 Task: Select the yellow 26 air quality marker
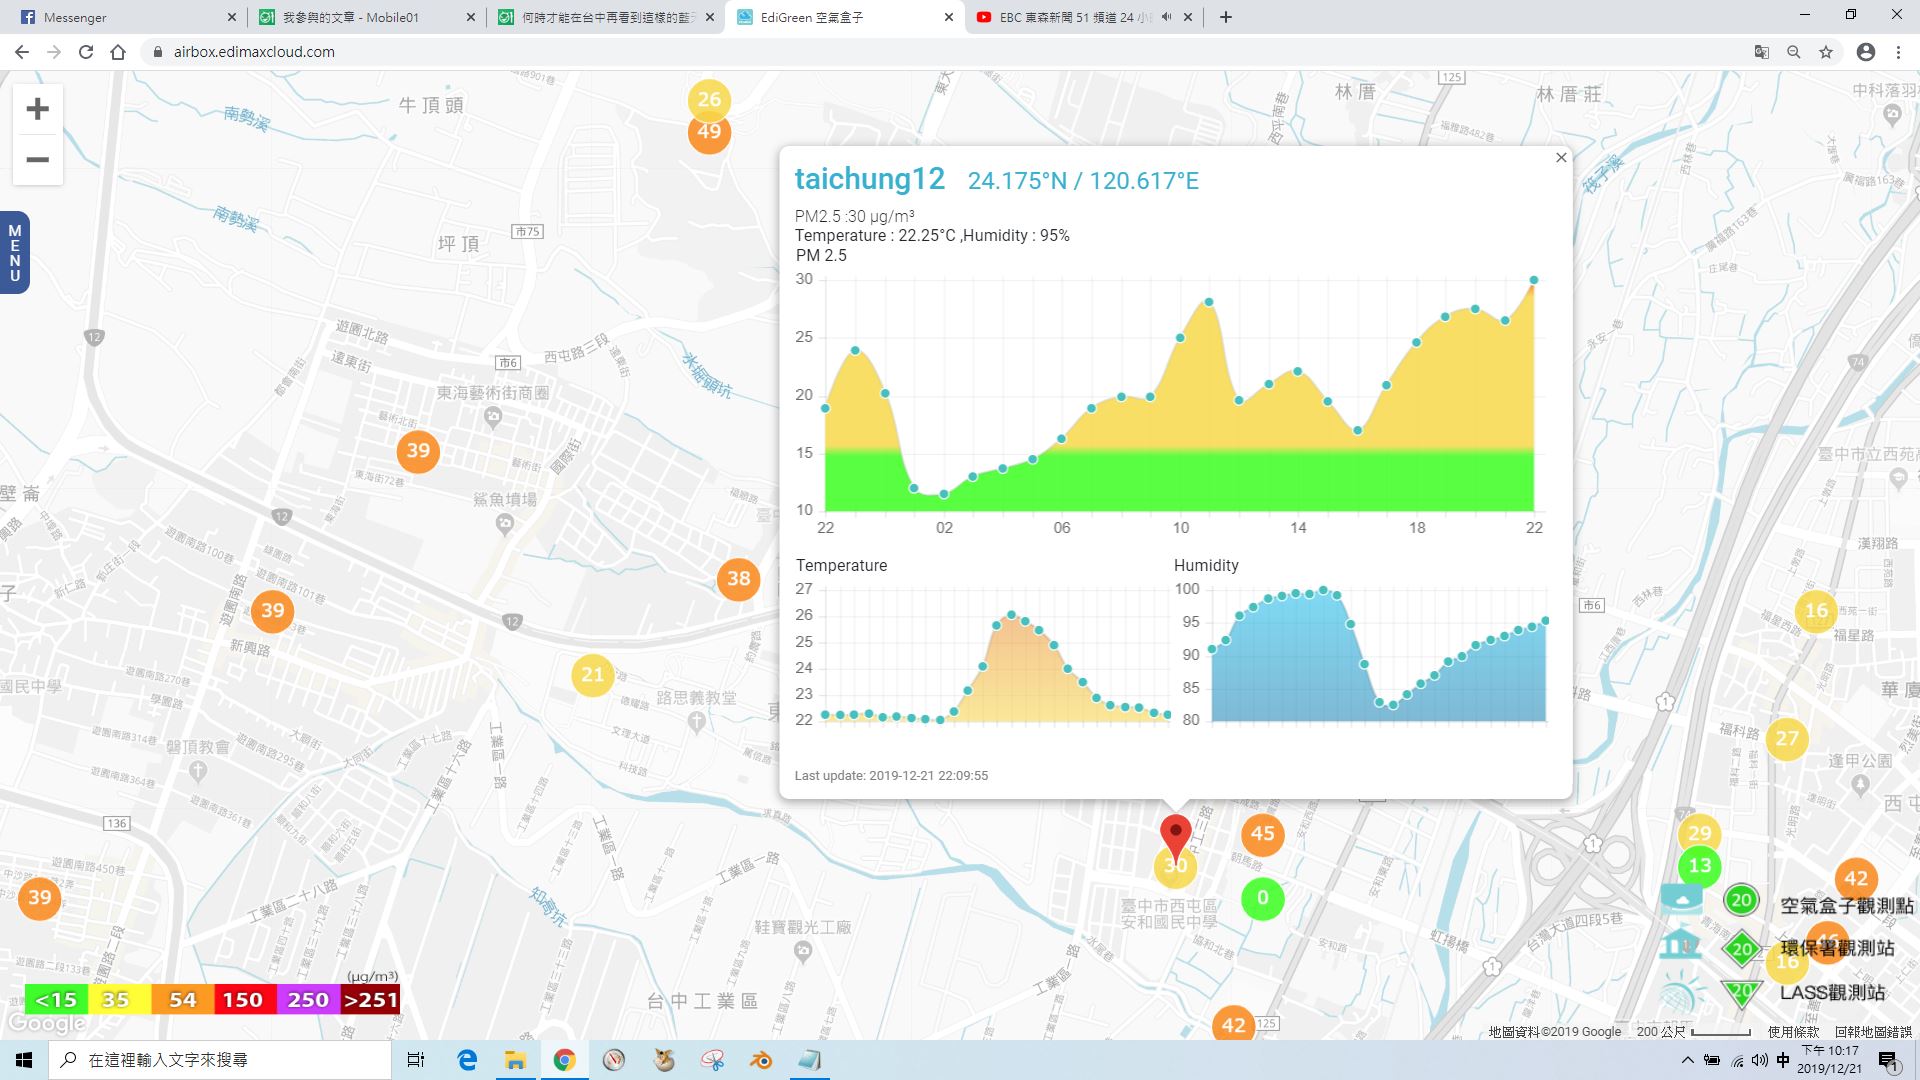pos(709,99)
